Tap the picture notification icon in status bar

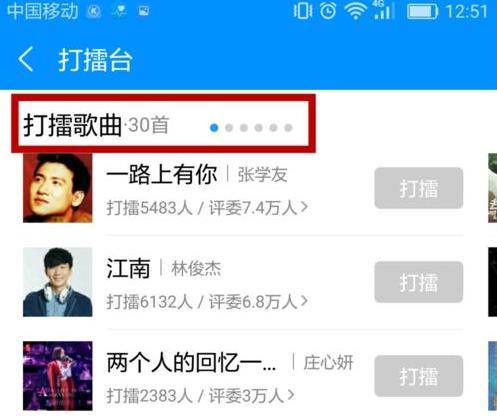pos(144,11)
